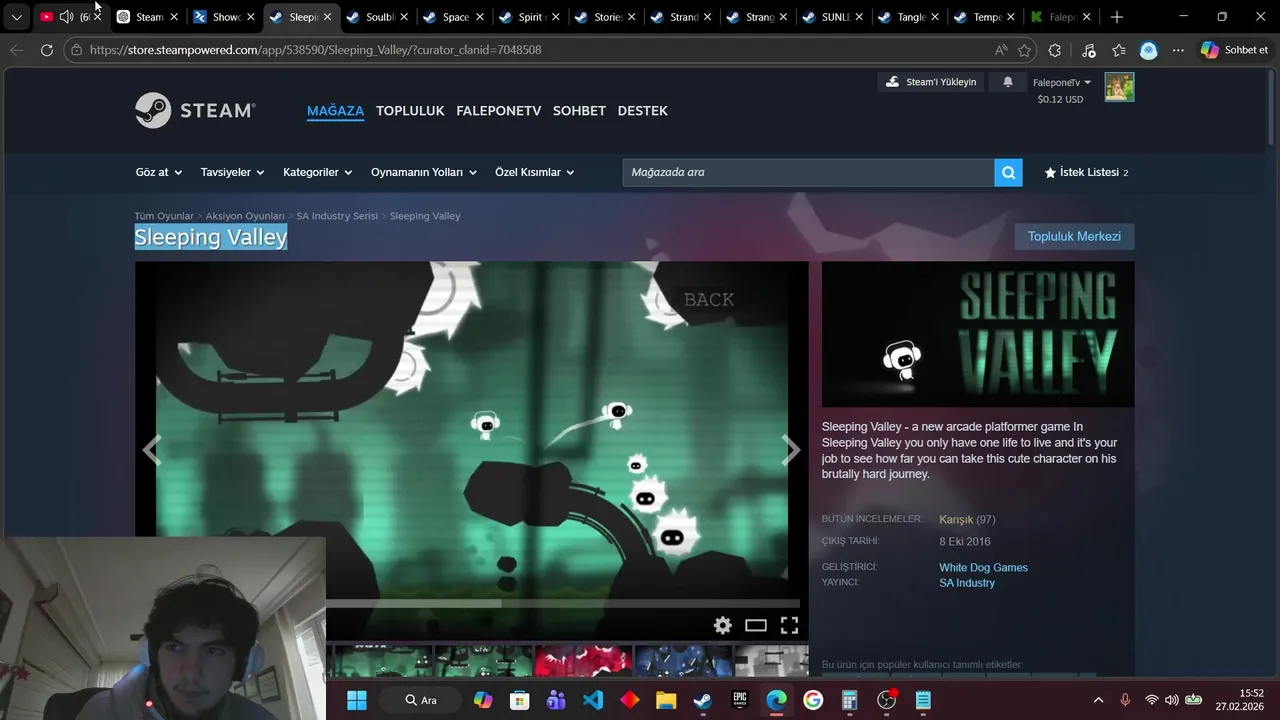The height and width of the screenshot is (720, 1280).
Task: Open browser extensions puzzle icon
Action: [1055, 50]
